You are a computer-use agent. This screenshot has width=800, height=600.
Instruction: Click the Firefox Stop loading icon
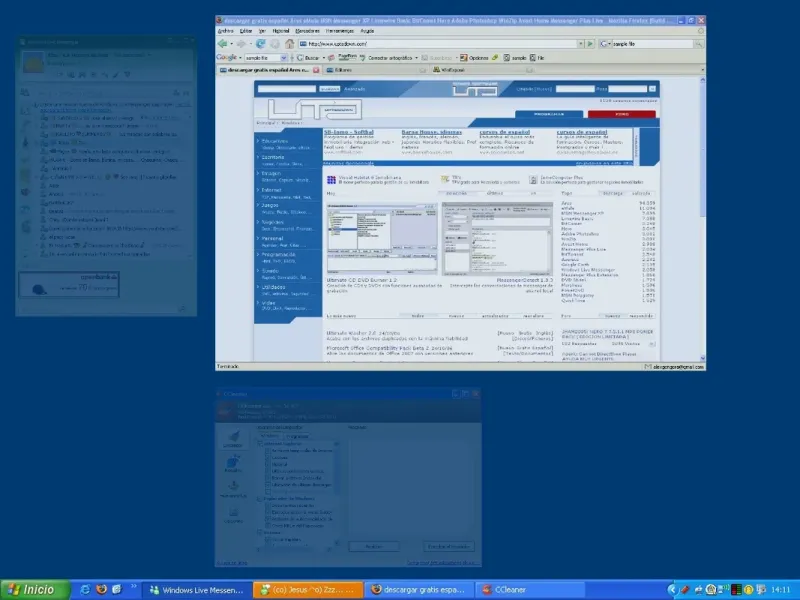(x=275, y=44)
